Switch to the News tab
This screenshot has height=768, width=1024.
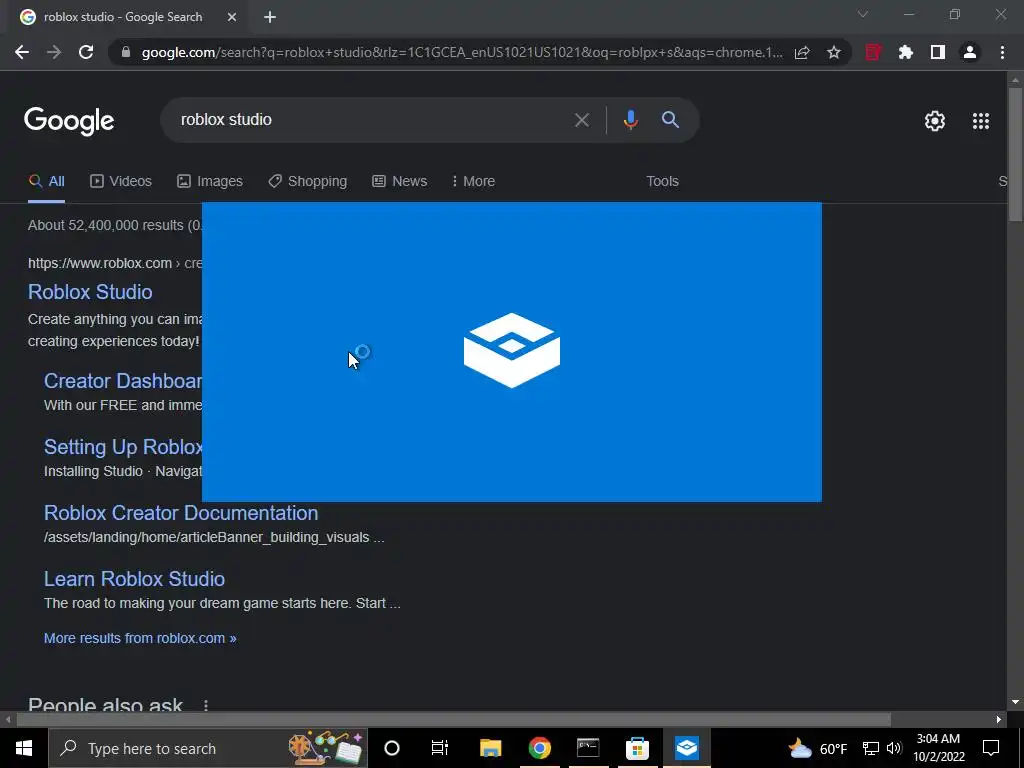pyautogui.click(x=400, y=182)
